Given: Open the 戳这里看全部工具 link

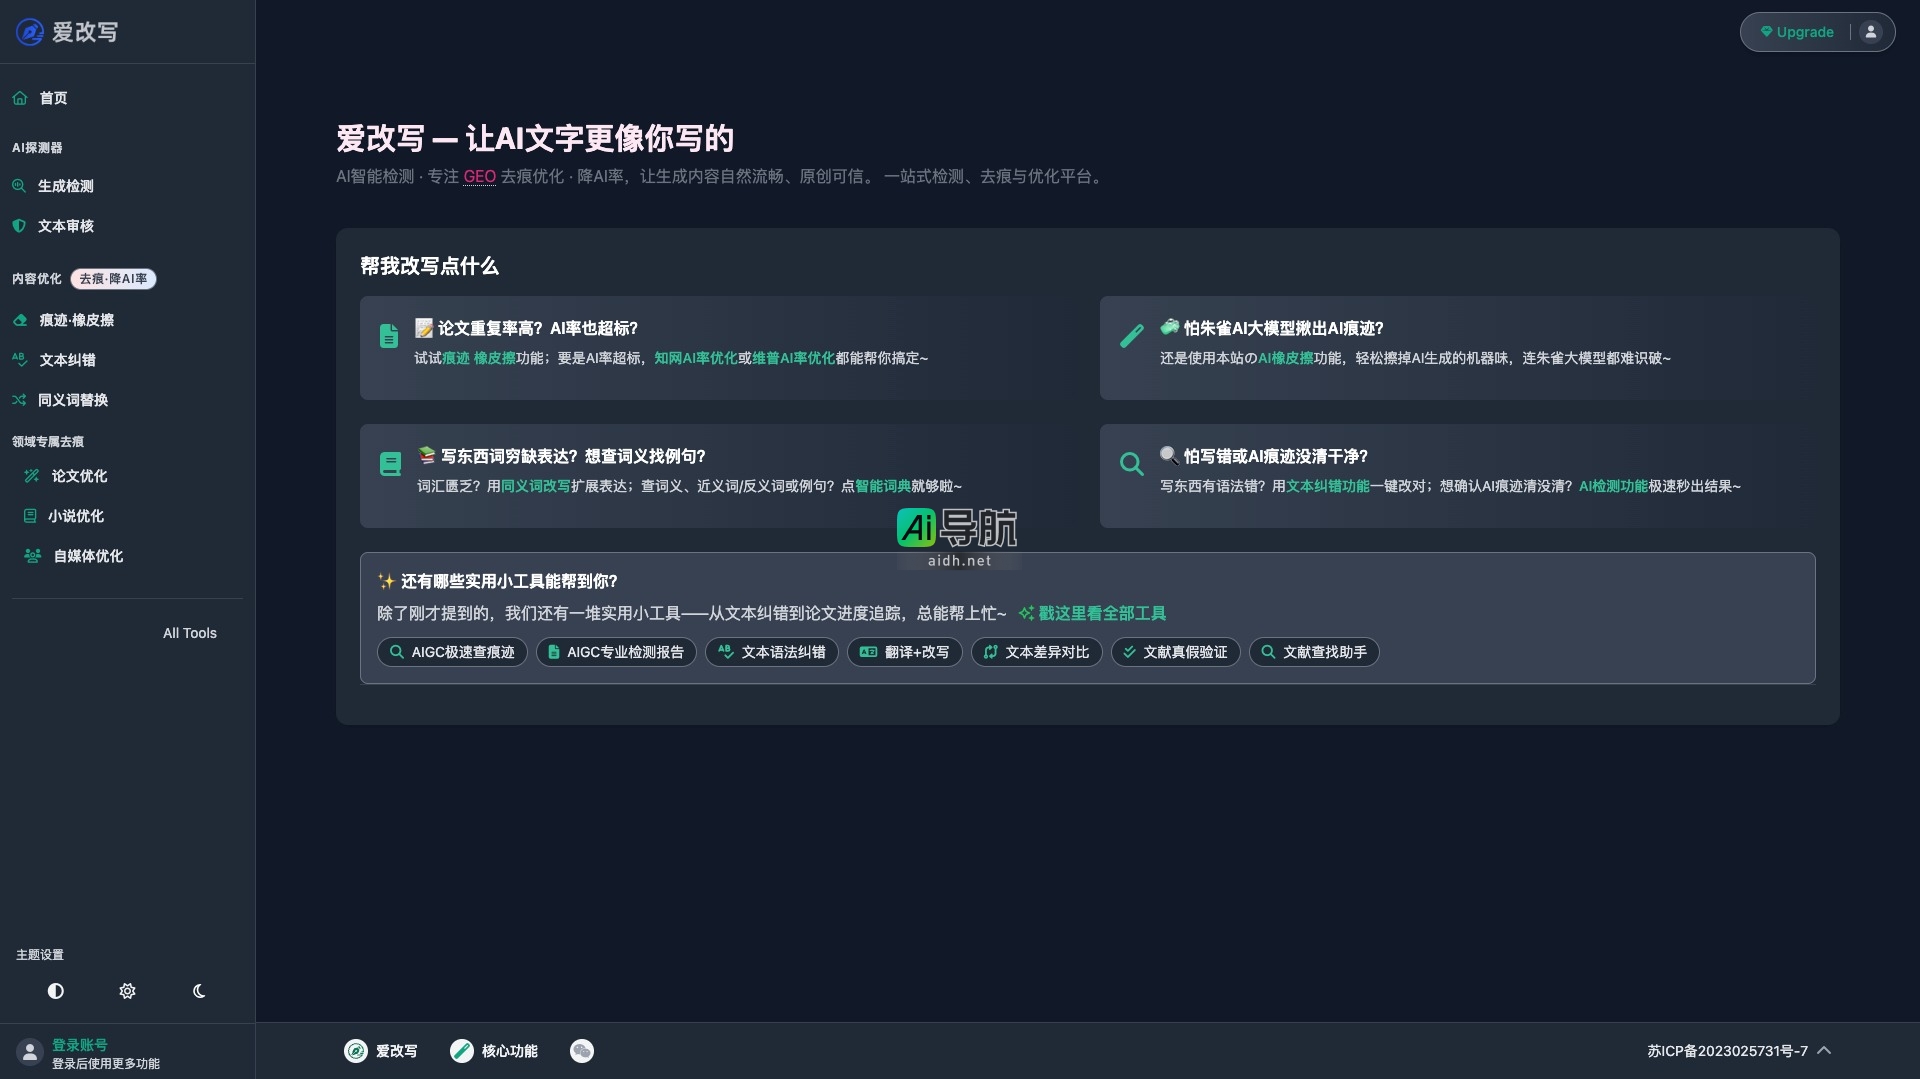Looking at the screenshot, I should 1101,613.
